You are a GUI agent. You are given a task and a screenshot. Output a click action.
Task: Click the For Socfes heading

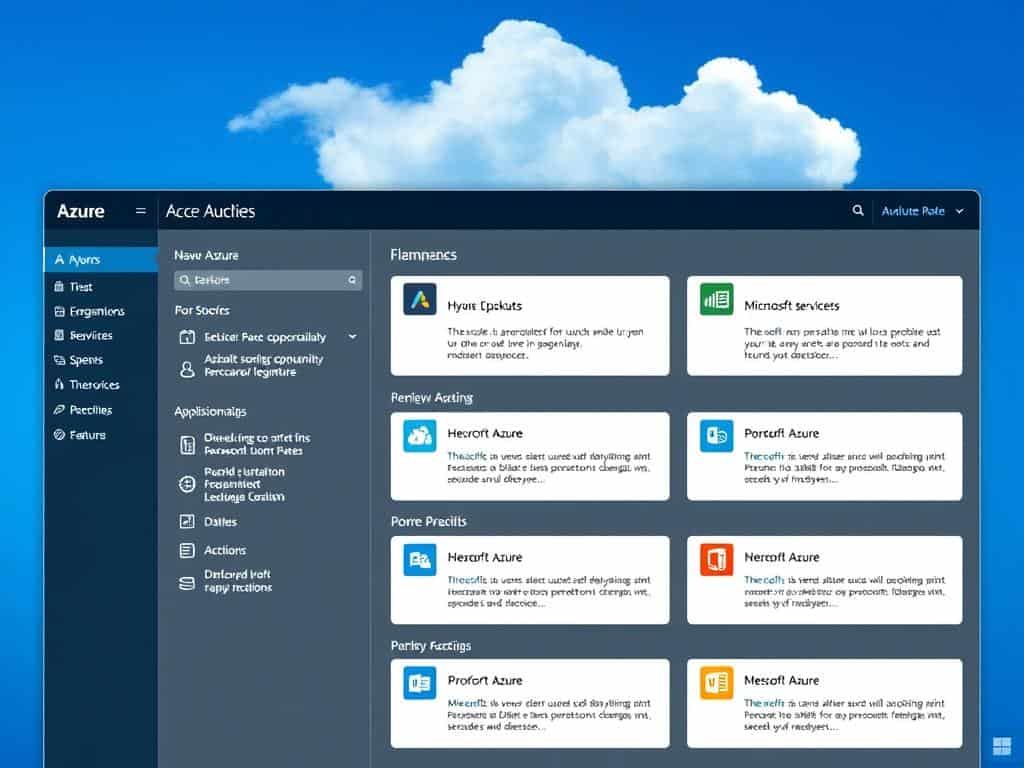point(202,311)
